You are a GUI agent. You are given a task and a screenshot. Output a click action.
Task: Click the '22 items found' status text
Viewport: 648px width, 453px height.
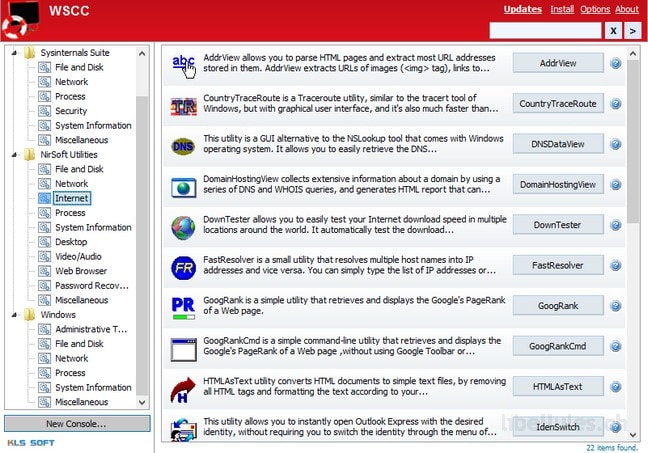[612, 448]
